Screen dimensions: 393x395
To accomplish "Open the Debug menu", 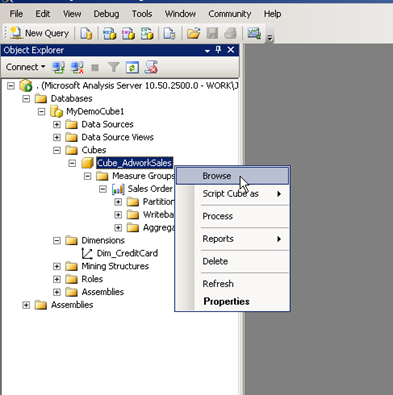I will 106,14.
